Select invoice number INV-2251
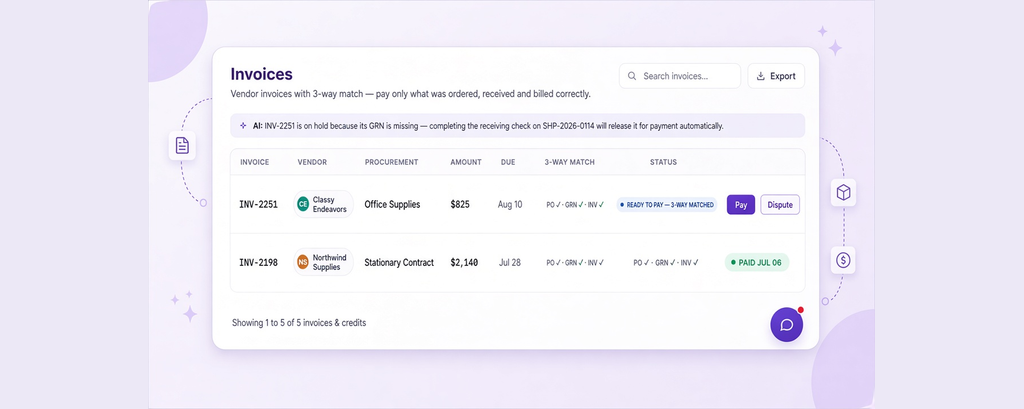1024x409 pixels. (259, 204)
